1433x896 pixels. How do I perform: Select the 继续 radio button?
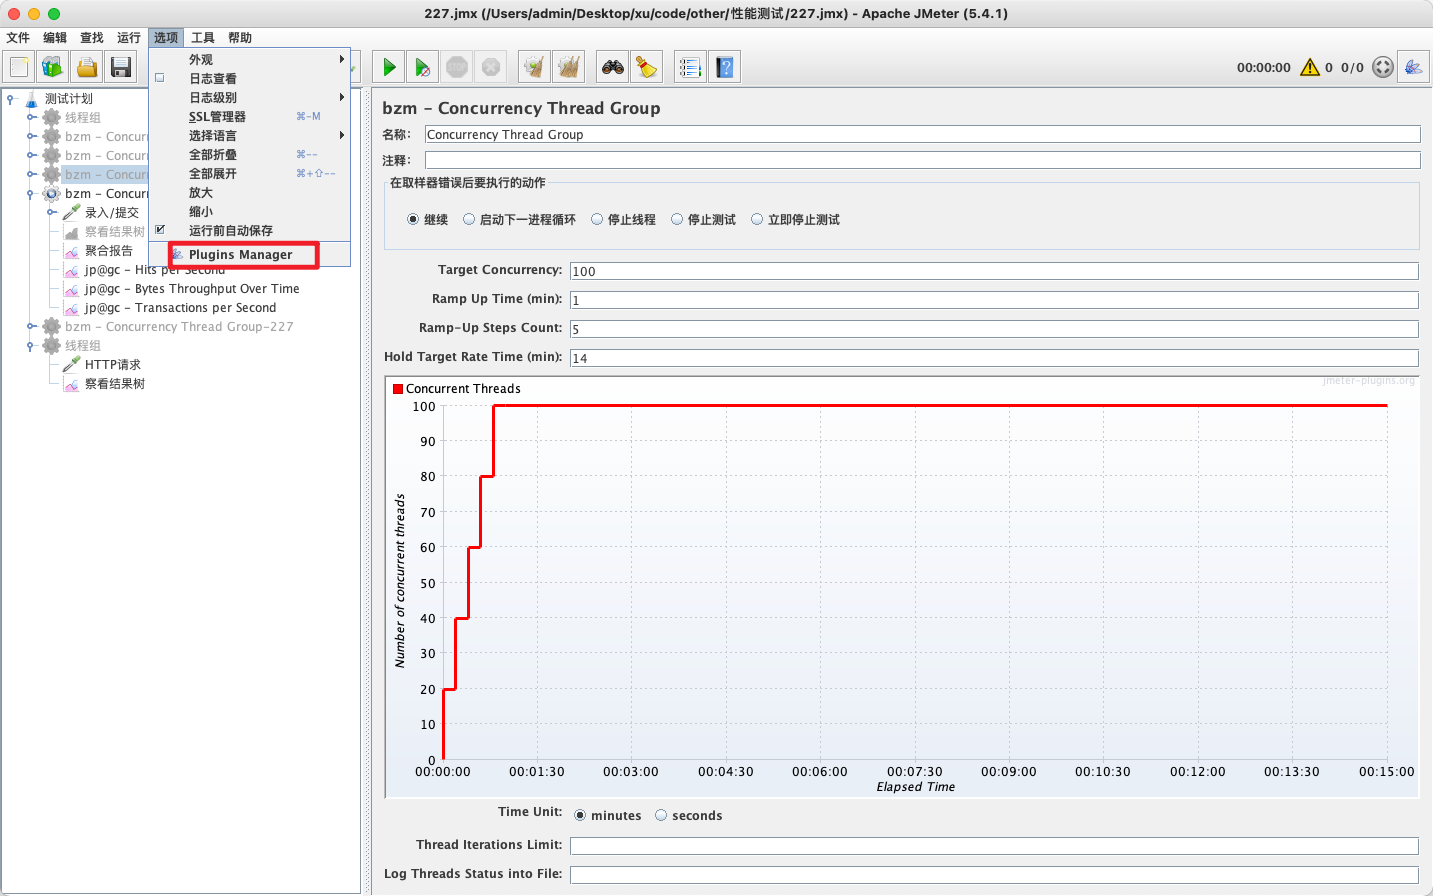coord(413,220)
